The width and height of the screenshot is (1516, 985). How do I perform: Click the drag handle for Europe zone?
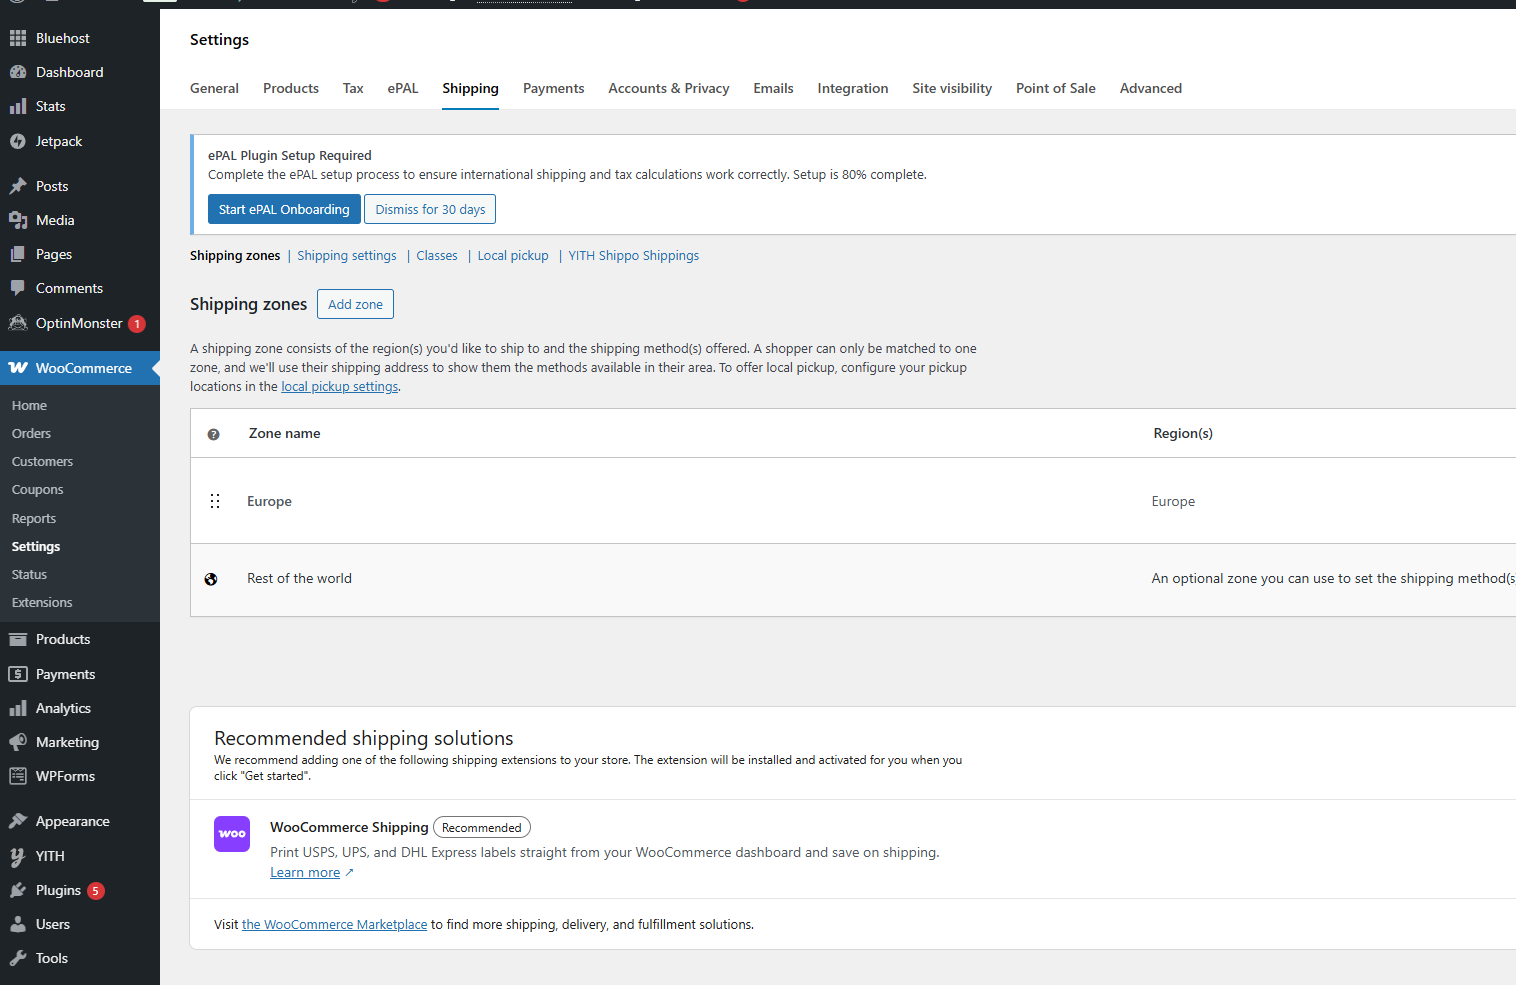(x=215, y=501)
